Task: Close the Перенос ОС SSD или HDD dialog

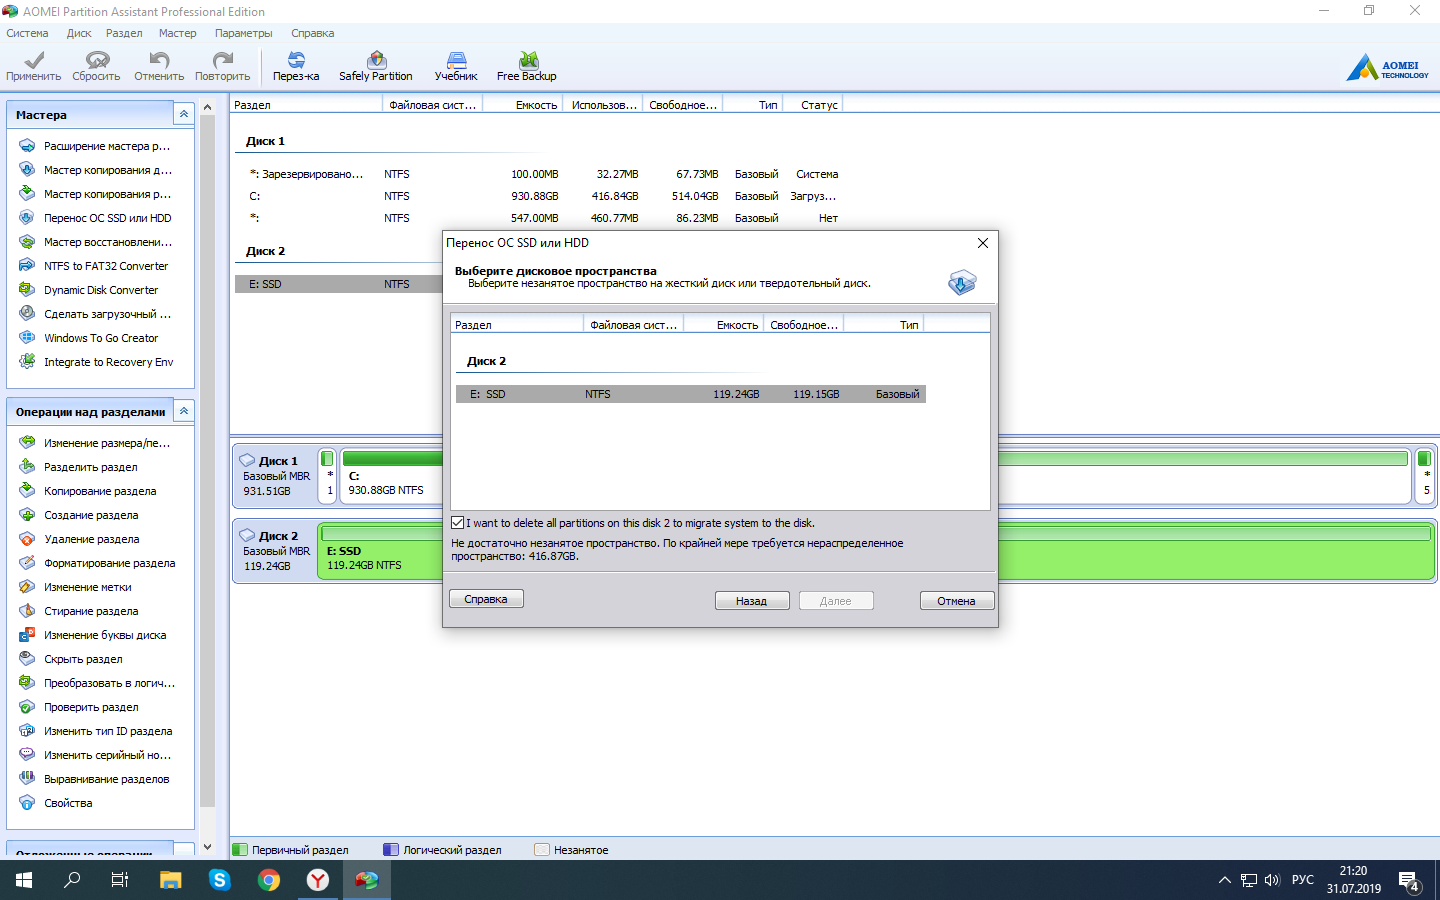Action: click(983, 243)
